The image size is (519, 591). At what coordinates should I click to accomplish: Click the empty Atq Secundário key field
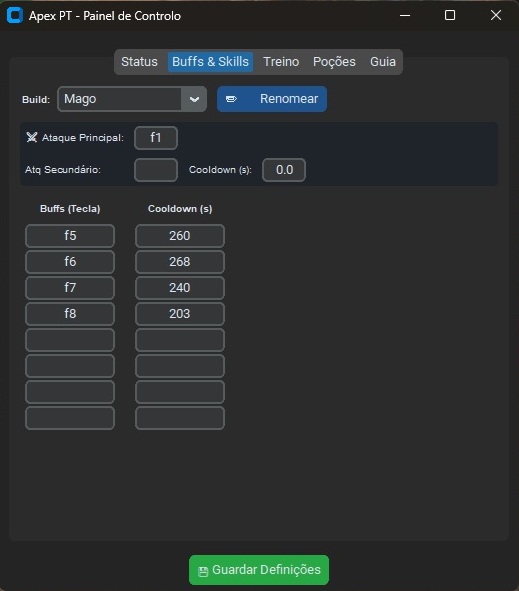(156, 170)
